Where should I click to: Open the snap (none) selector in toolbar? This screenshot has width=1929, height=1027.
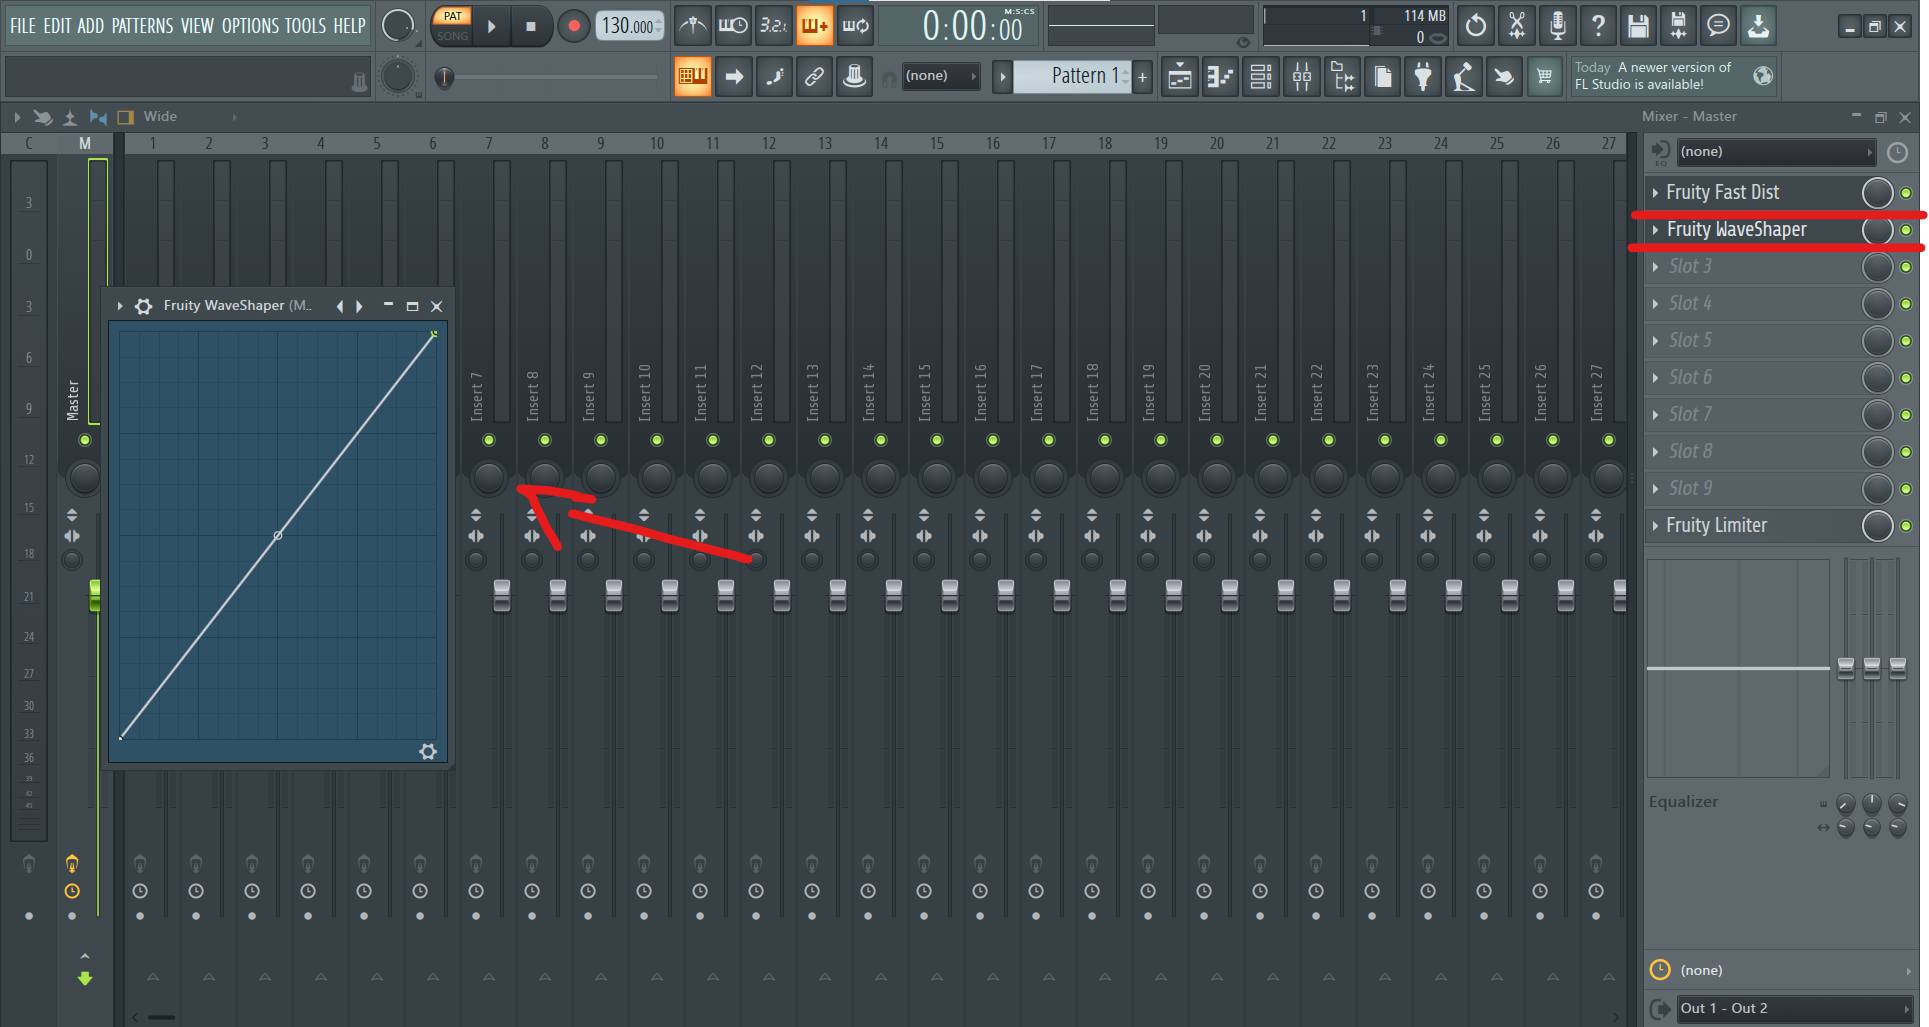pyautogui.click(x=940, y=76)
